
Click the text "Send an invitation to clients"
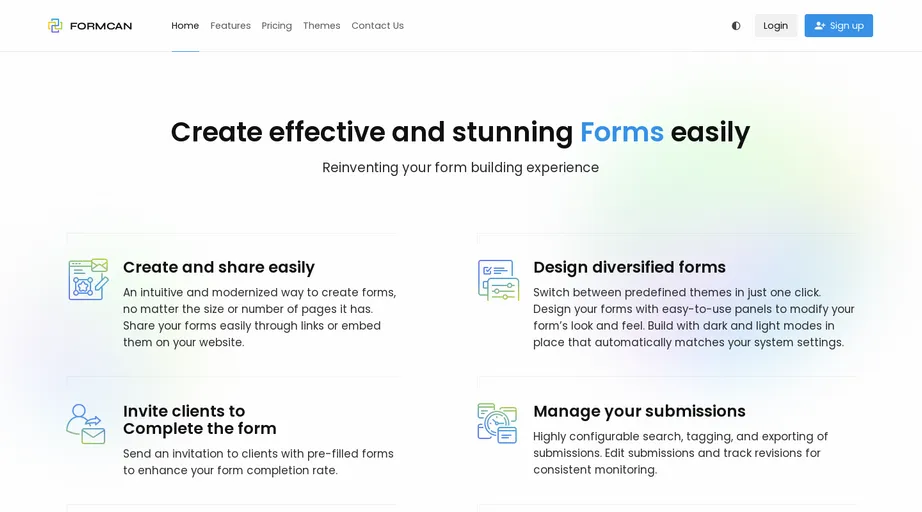[x=258, y=462]
